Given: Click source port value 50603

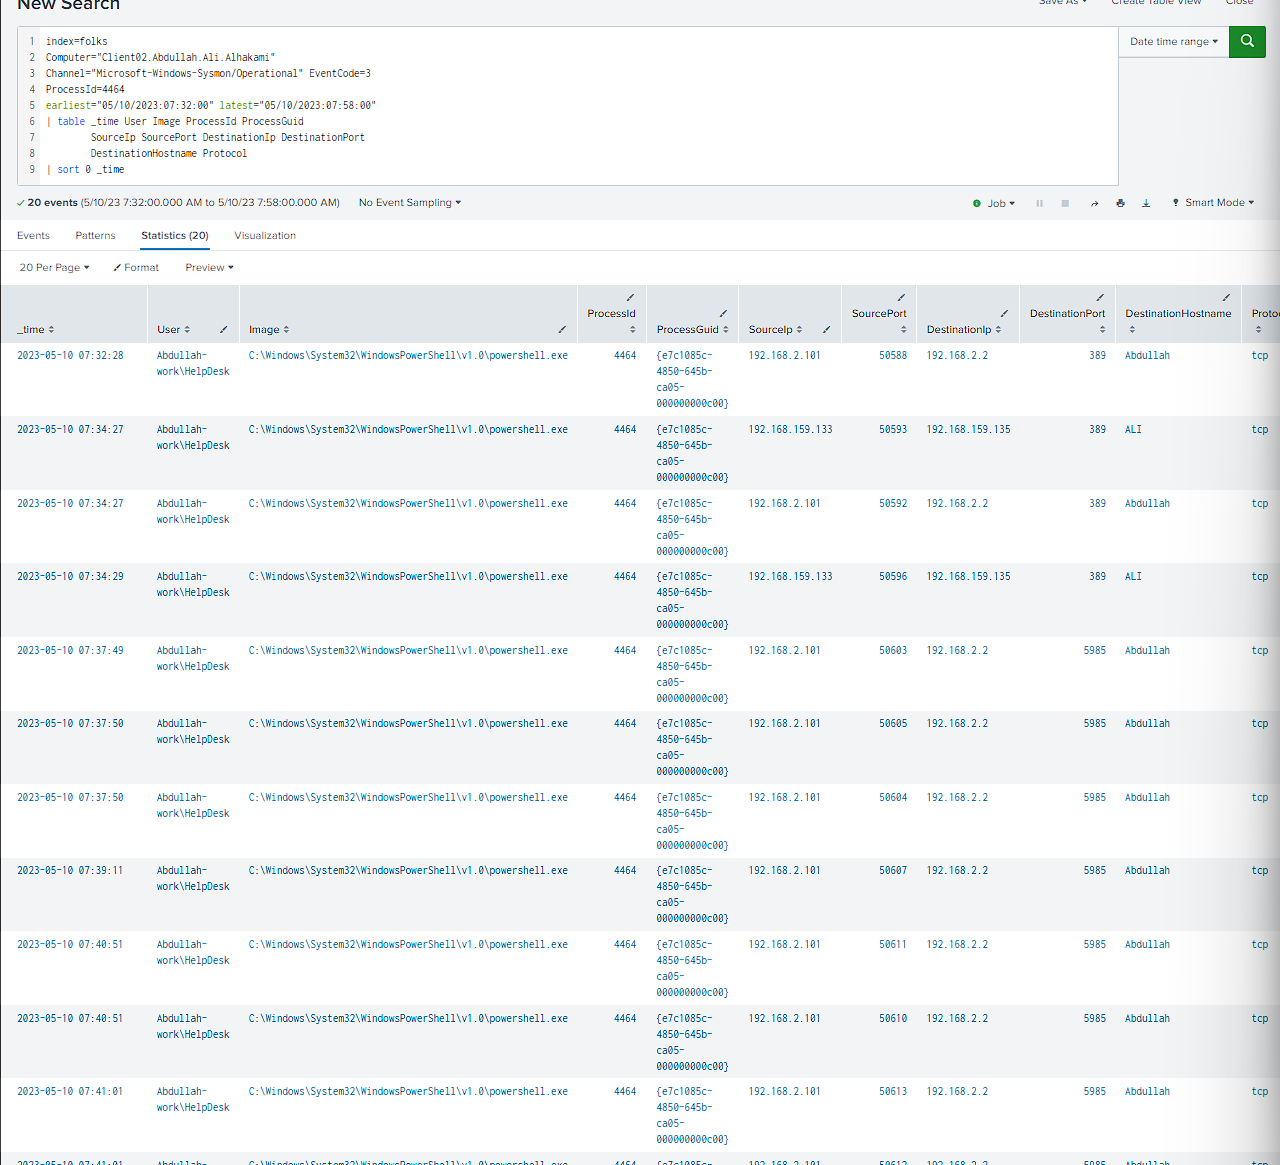Looking at the screenshot, I should [x=893, y=651].
